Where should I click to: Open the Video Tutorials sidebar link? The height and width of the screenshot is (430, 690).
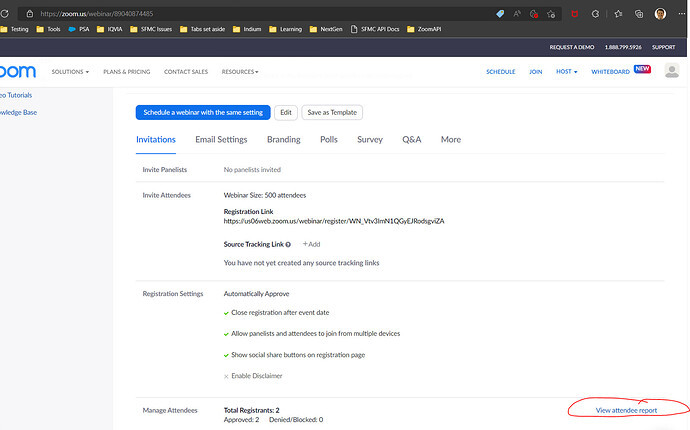click(16, 95)
